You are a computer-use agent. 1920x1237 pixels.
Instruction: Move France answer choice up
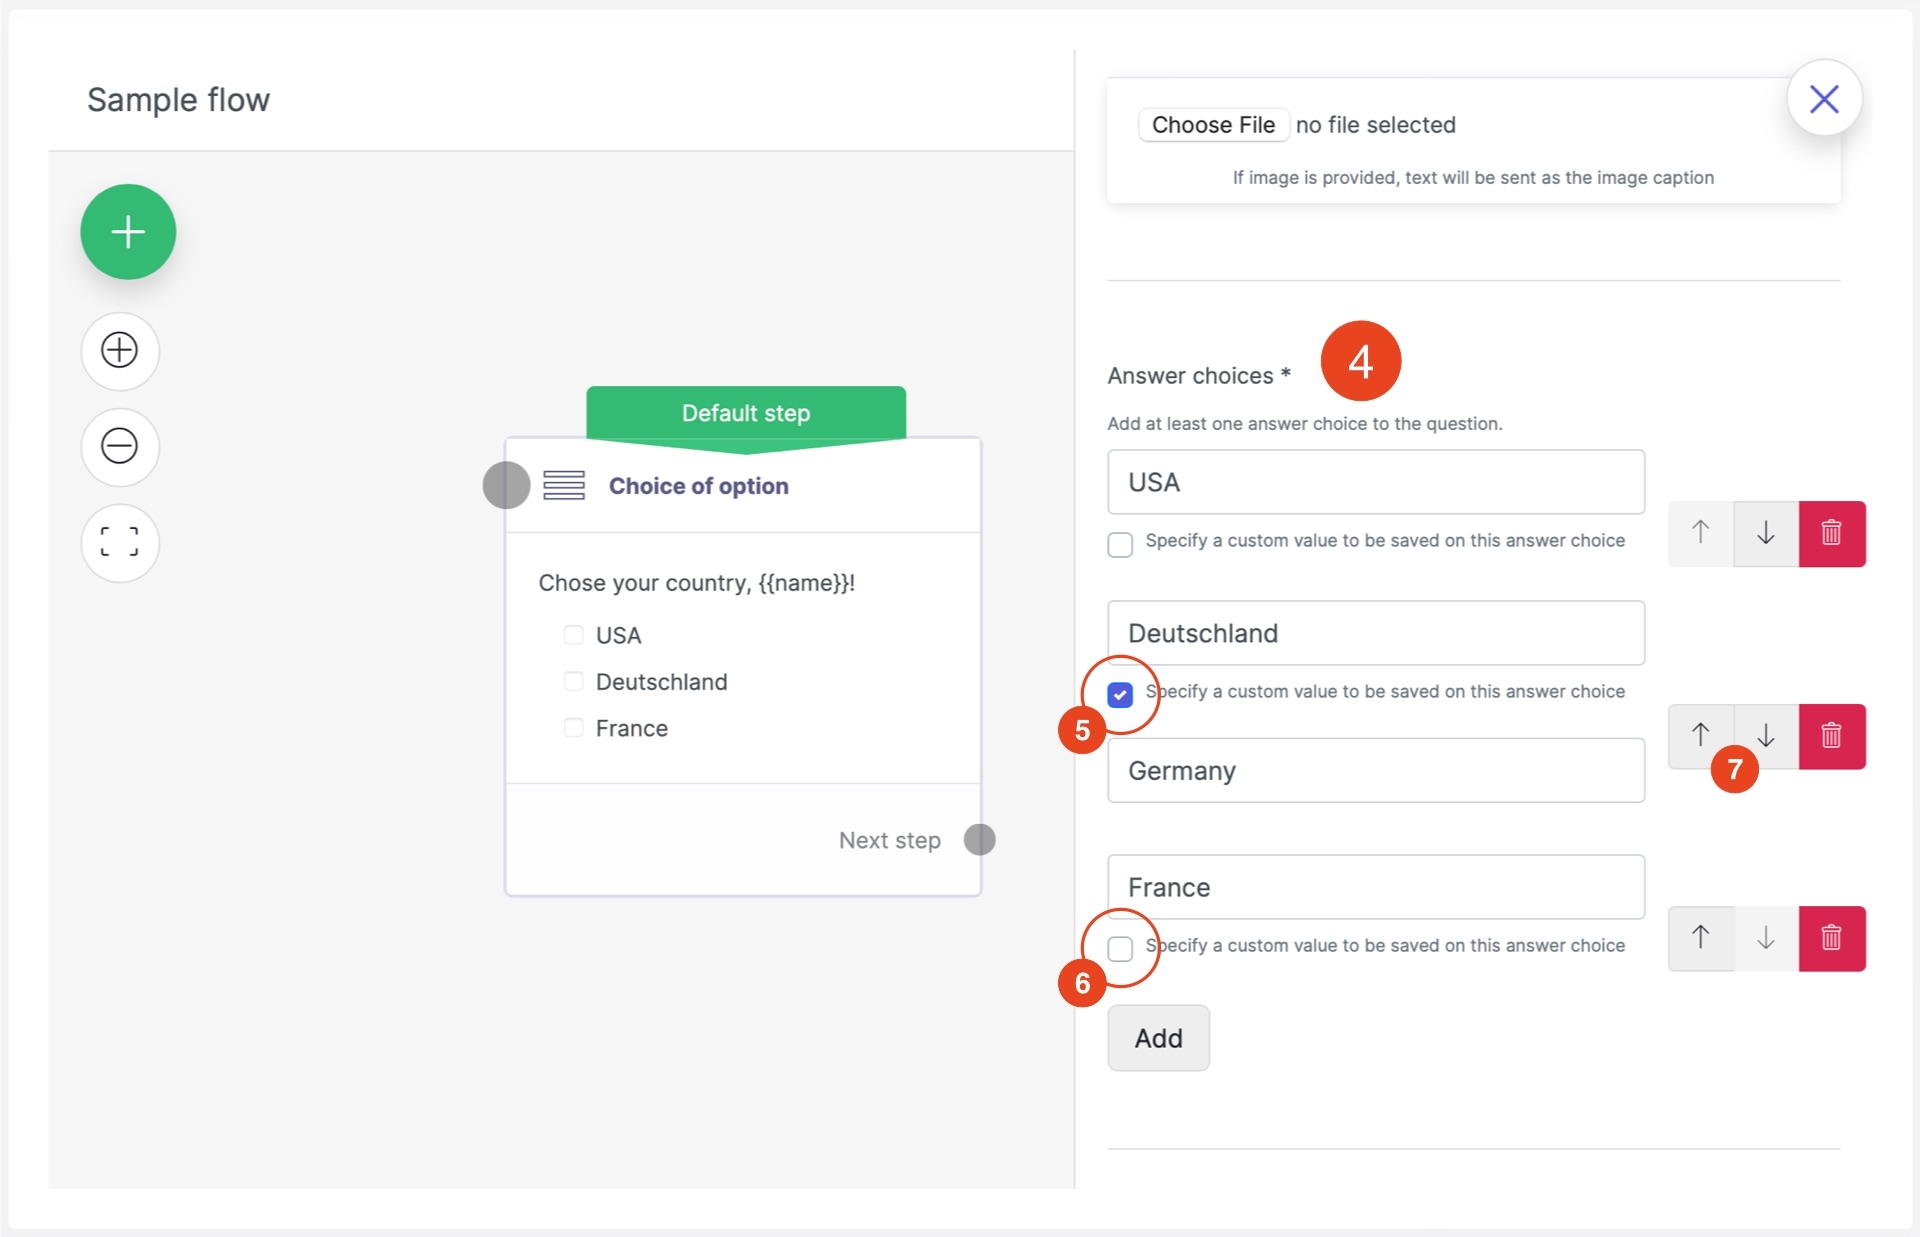tap(1700, 938)
